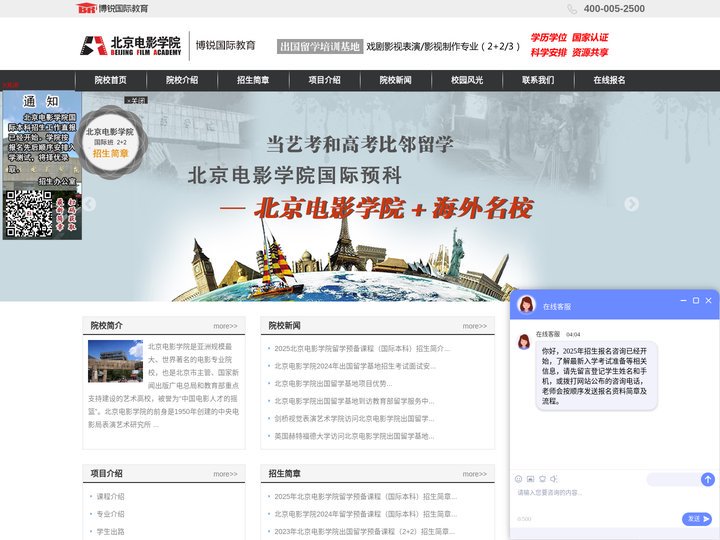Open news 2025北京电影学院留学预备课程 招生简介

362,349
